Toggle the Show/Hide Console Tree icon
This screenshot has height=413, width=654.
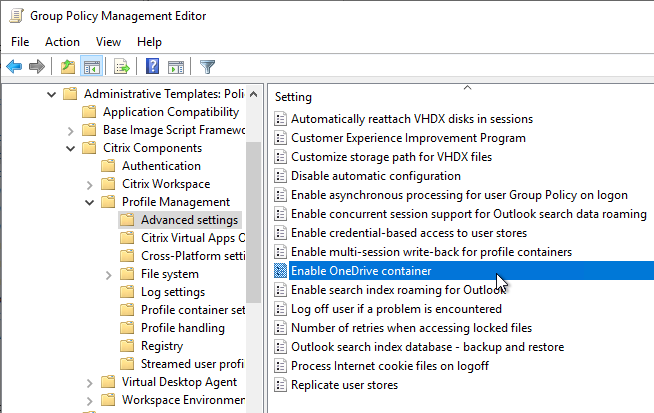[91, 67]
